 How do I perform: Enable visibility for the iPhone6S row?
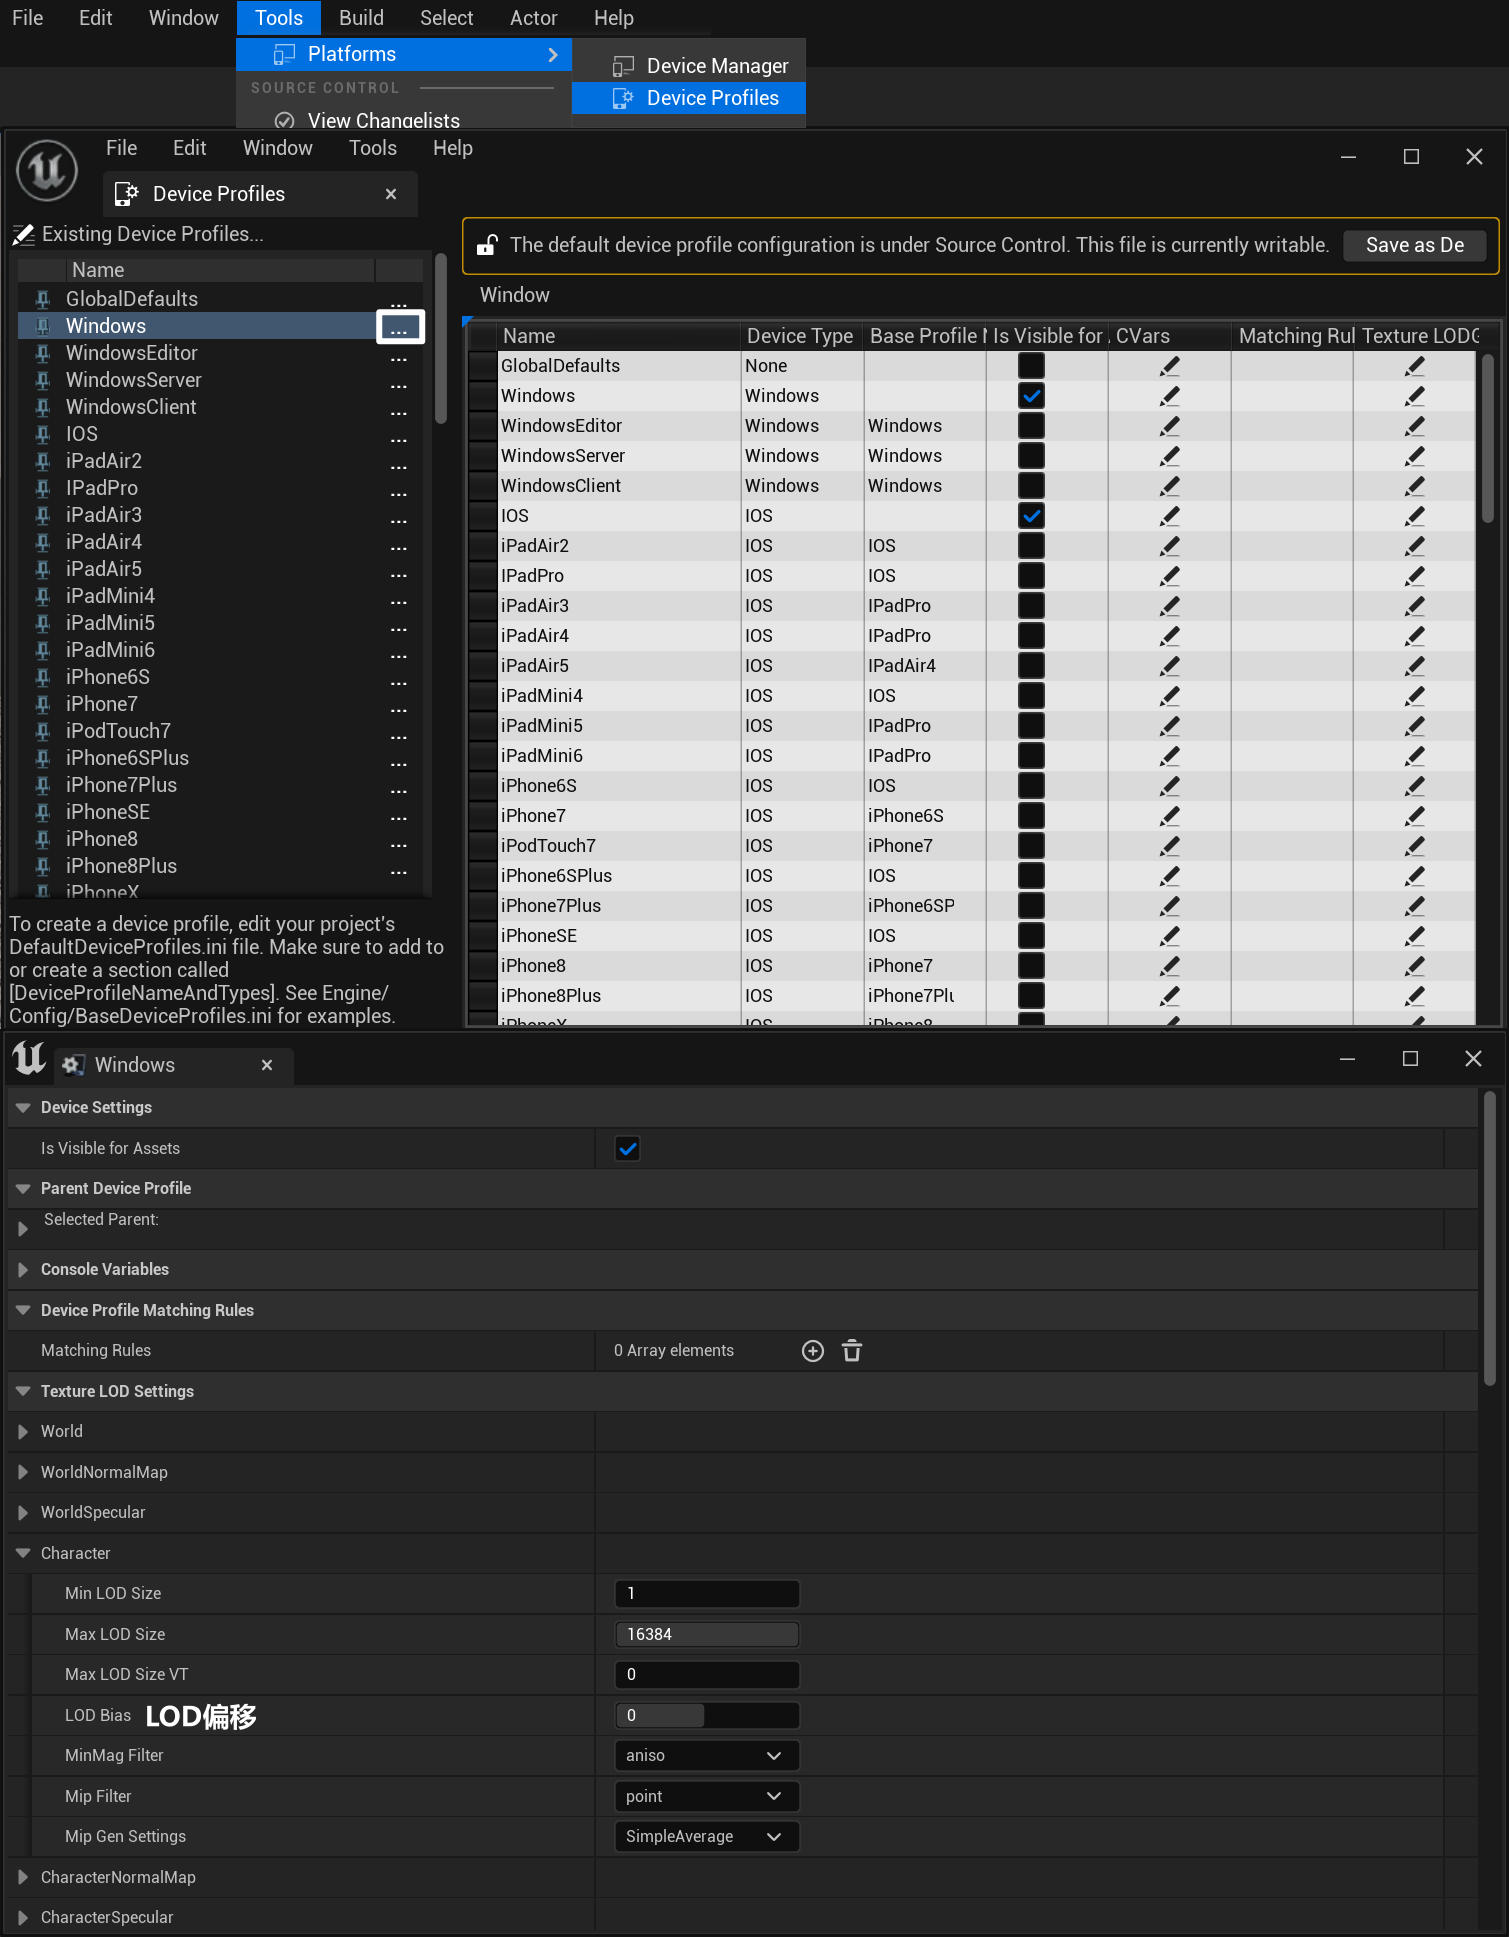pos(1031,786)
